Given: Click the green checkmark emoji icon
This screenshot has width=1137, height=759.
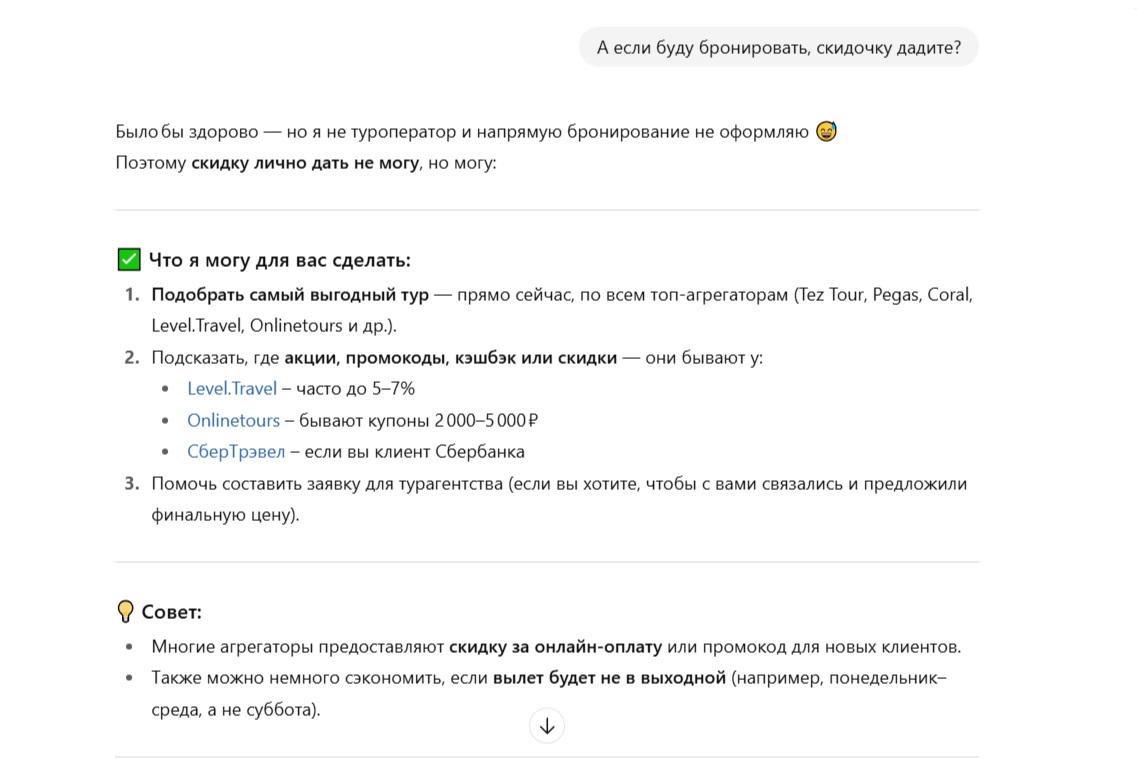Looking at the screenshot, I should 129,260.
